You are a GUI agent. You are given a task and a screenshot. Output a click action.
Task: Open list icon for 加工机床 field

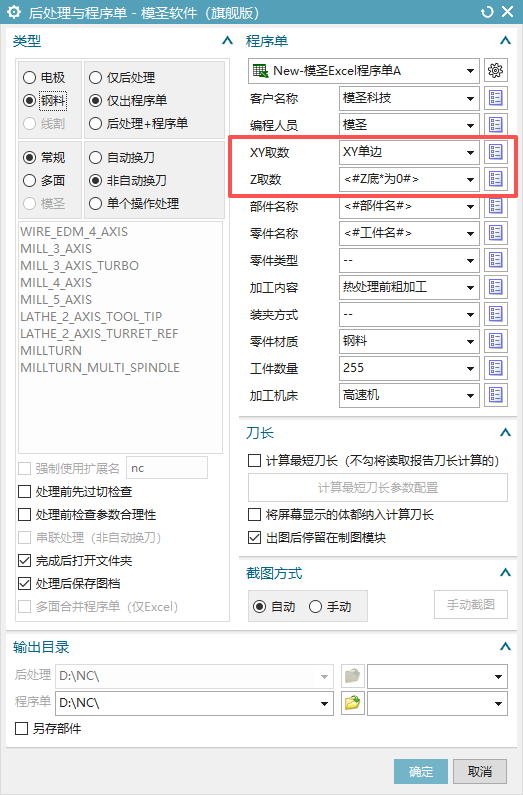(496, 394)
